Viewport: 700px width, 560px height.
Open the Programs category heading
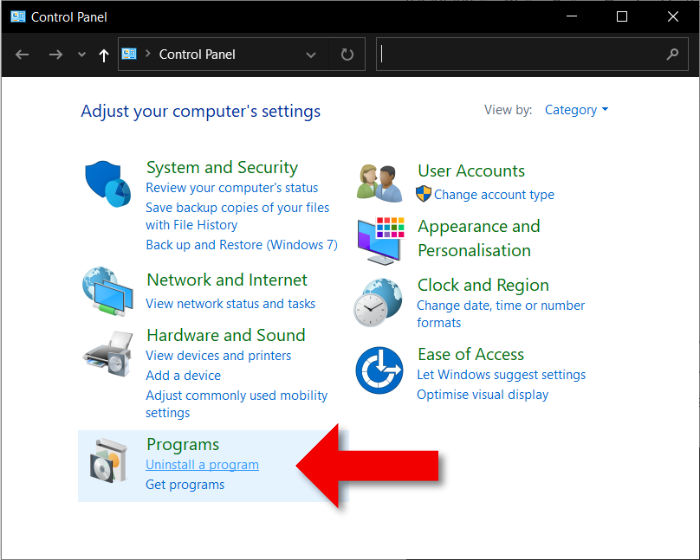click(183, 444)
